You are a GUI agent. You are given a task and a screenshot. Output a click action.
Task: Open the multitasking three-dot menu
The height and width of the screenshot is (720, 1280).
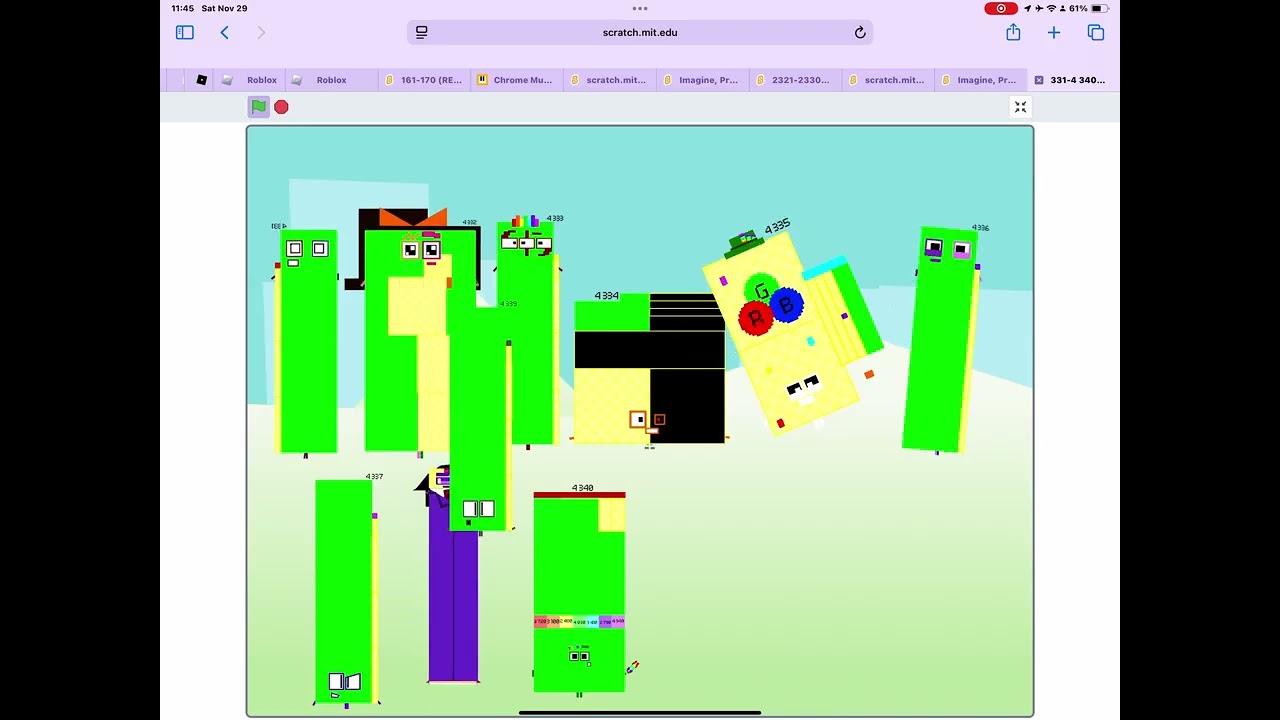coord(640,8)
